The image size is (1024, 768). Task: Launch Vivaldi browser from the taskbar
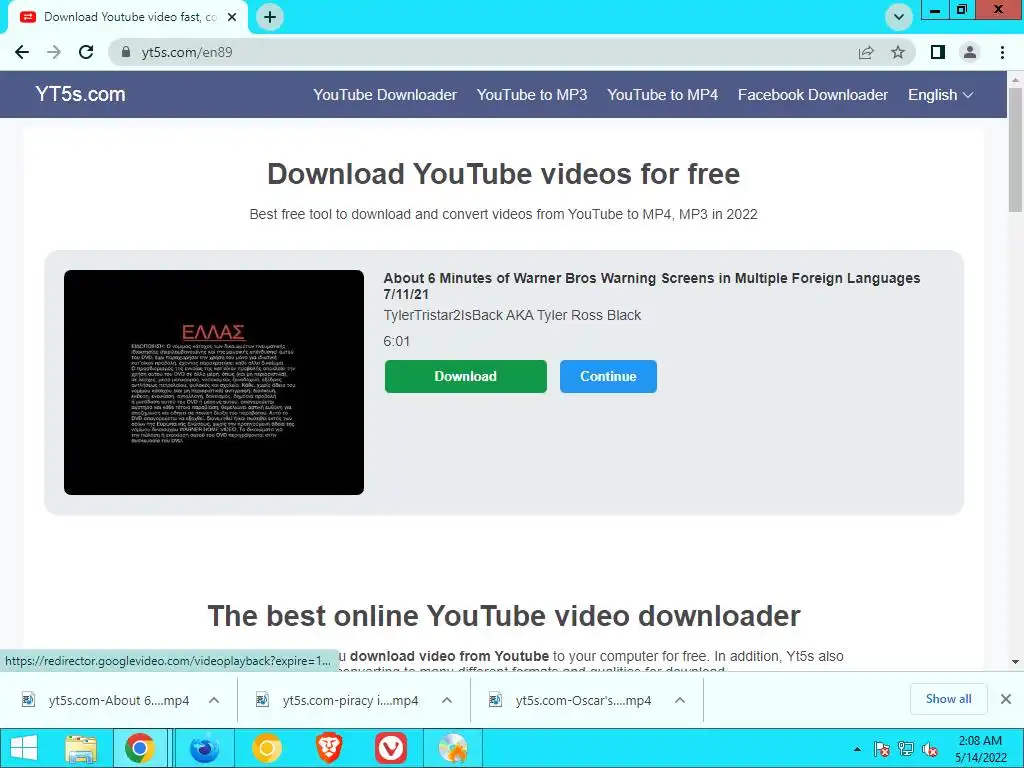[x=391, y=748]
